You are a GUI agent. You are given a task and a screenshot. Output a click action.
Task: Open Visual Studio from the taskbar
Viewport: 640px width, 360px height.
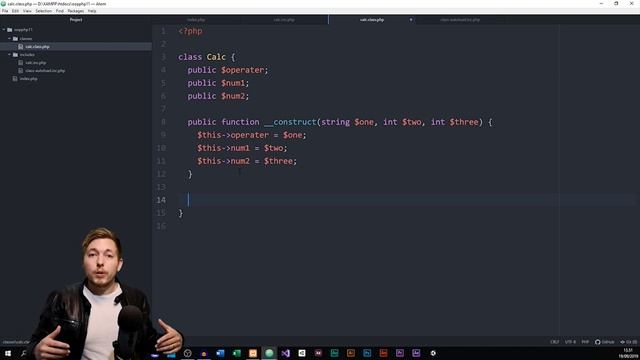click(286, 353)
